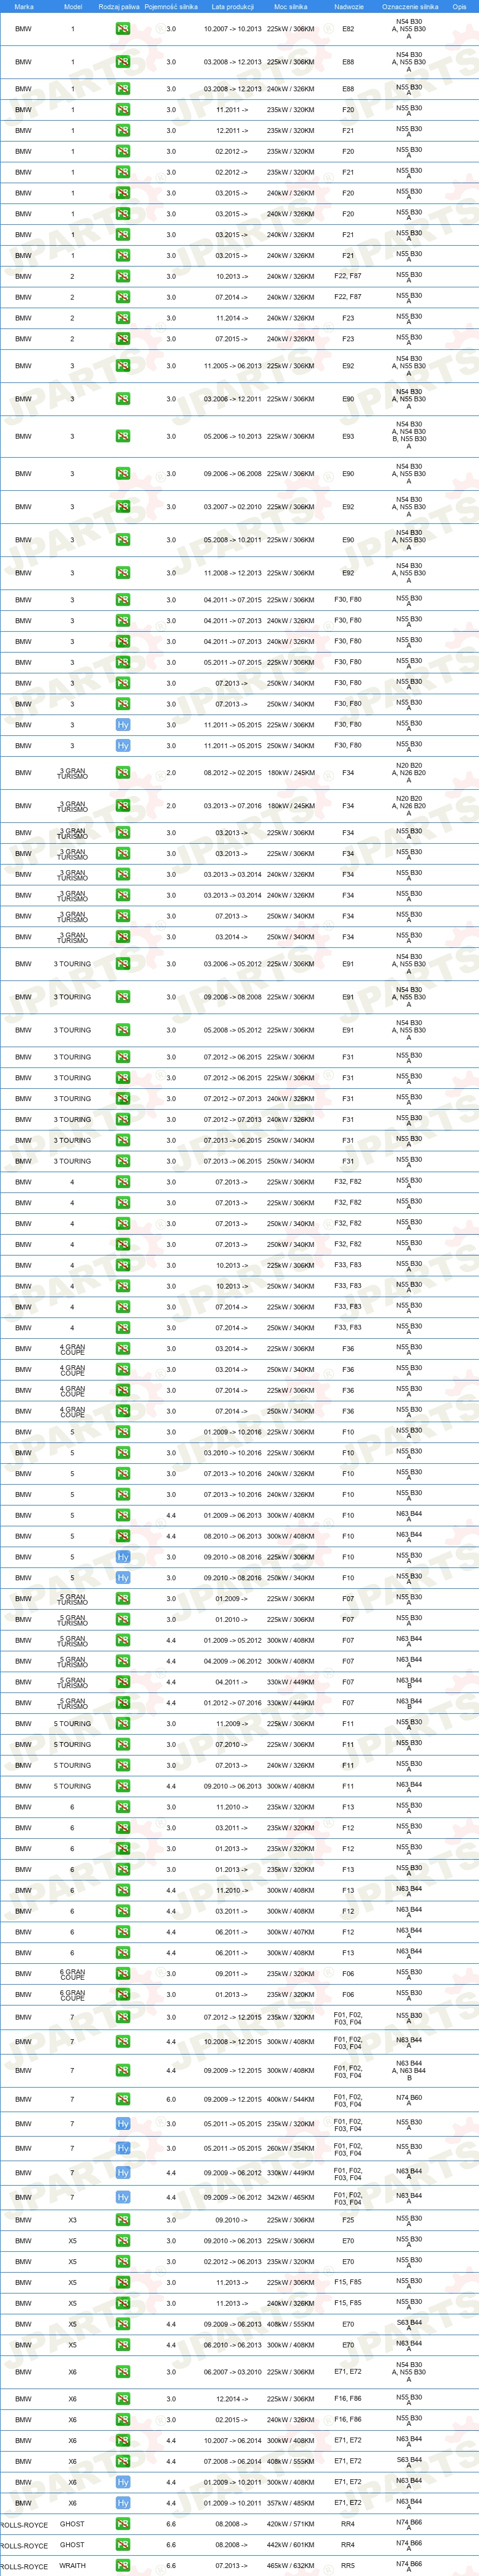The width and height of the screenshot is (479, 2576).
Task: Click the Oznaczenie silnika column header
Action: point(410,6)
